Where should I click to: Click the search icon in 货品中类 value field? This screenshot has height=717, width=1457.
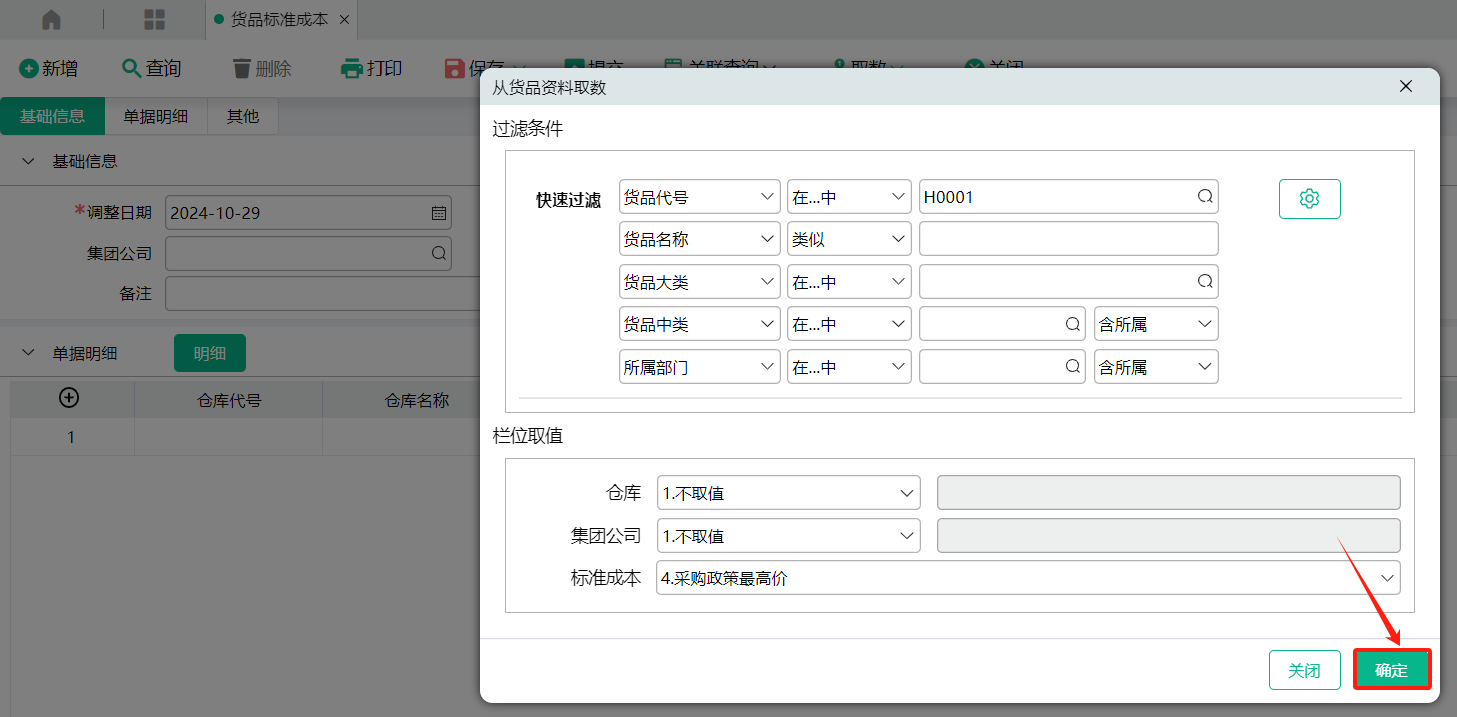tap(1073, 324)
